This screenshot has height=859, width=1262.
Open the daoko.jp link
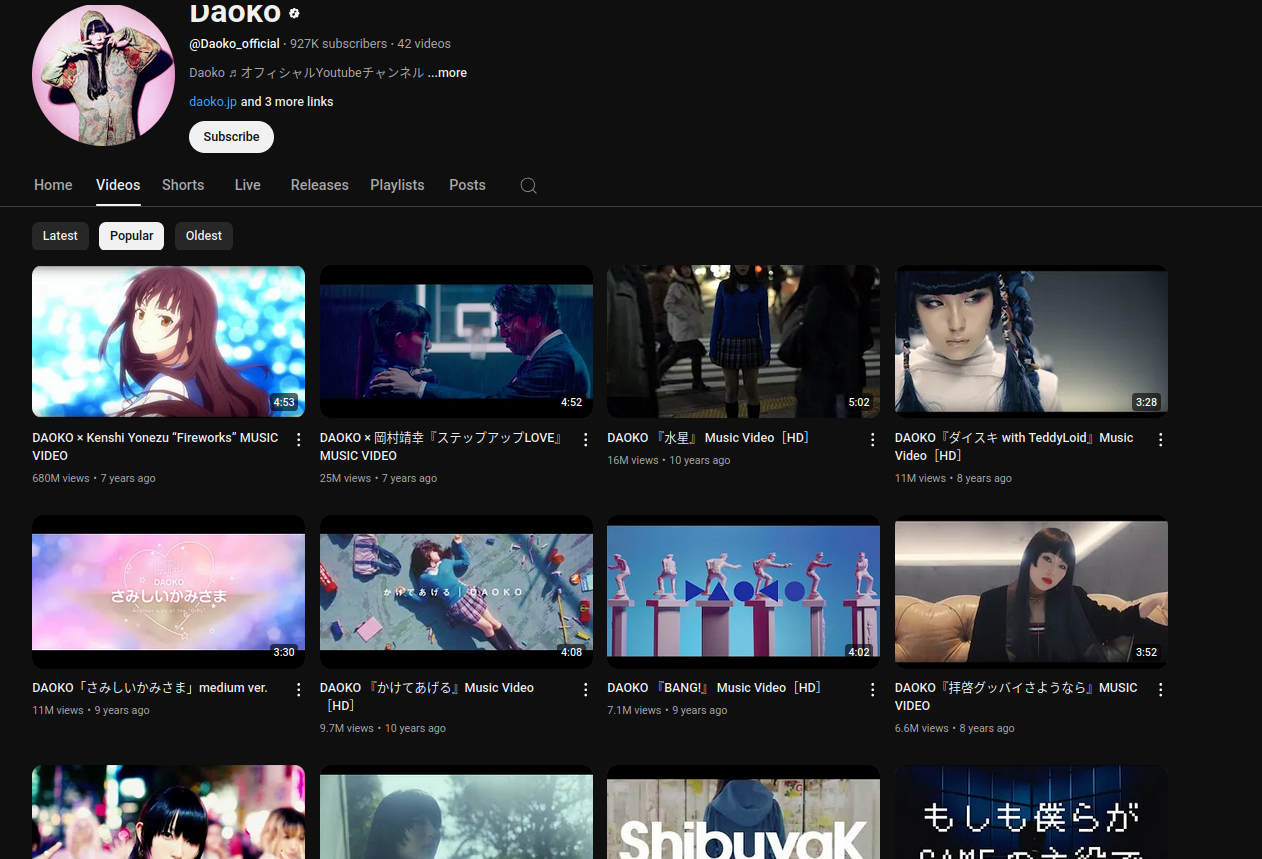point(213,102)
